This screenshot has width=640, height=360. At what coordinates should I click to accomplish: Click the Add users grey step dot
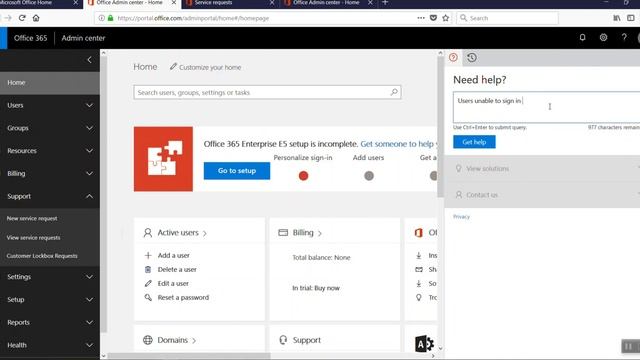tap(369, 176)
